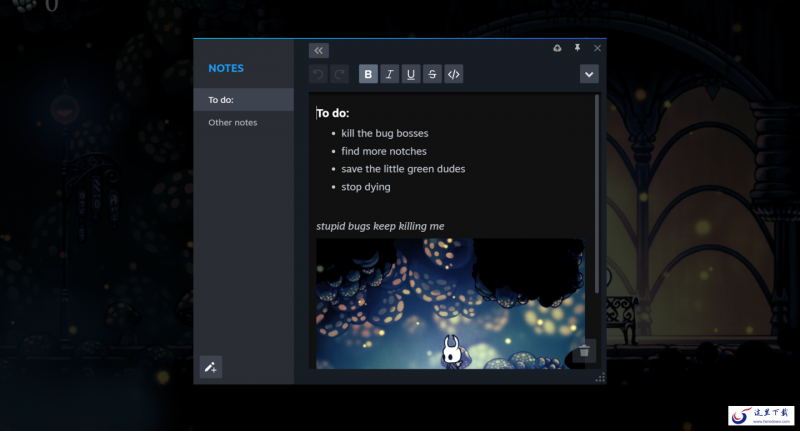Click 'save the little green dudes' bullet
The width and height of the screenshot is (800, 431).
(403, 169)
